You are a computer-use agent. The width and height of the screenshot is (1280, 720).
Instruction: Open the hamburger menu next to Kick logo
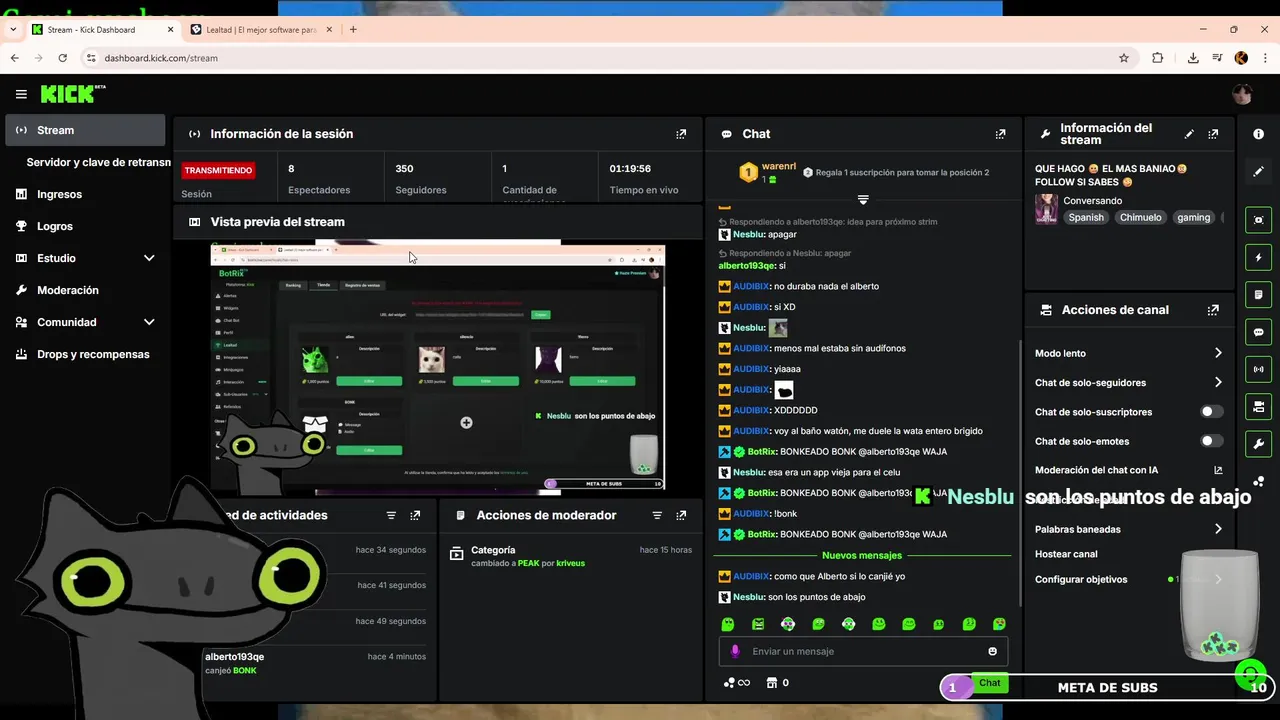click(21, 94)
